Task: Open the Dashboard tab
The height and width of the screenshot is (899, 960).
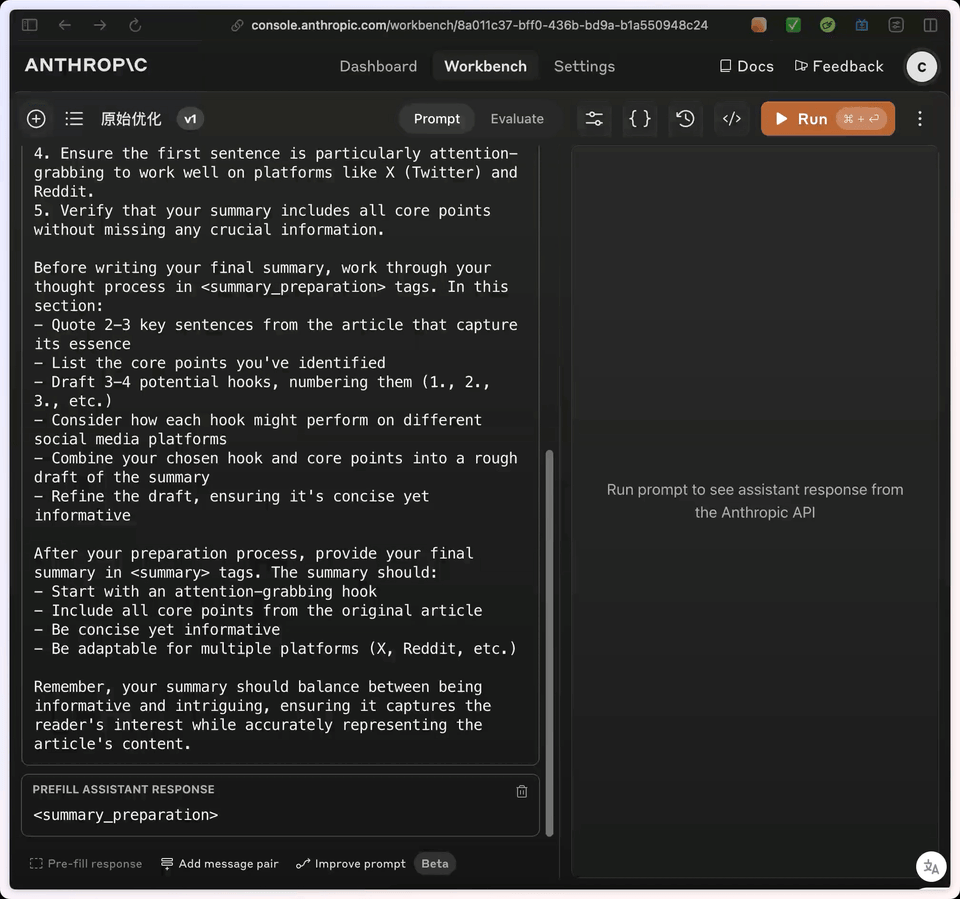Action: click(378, 66)
